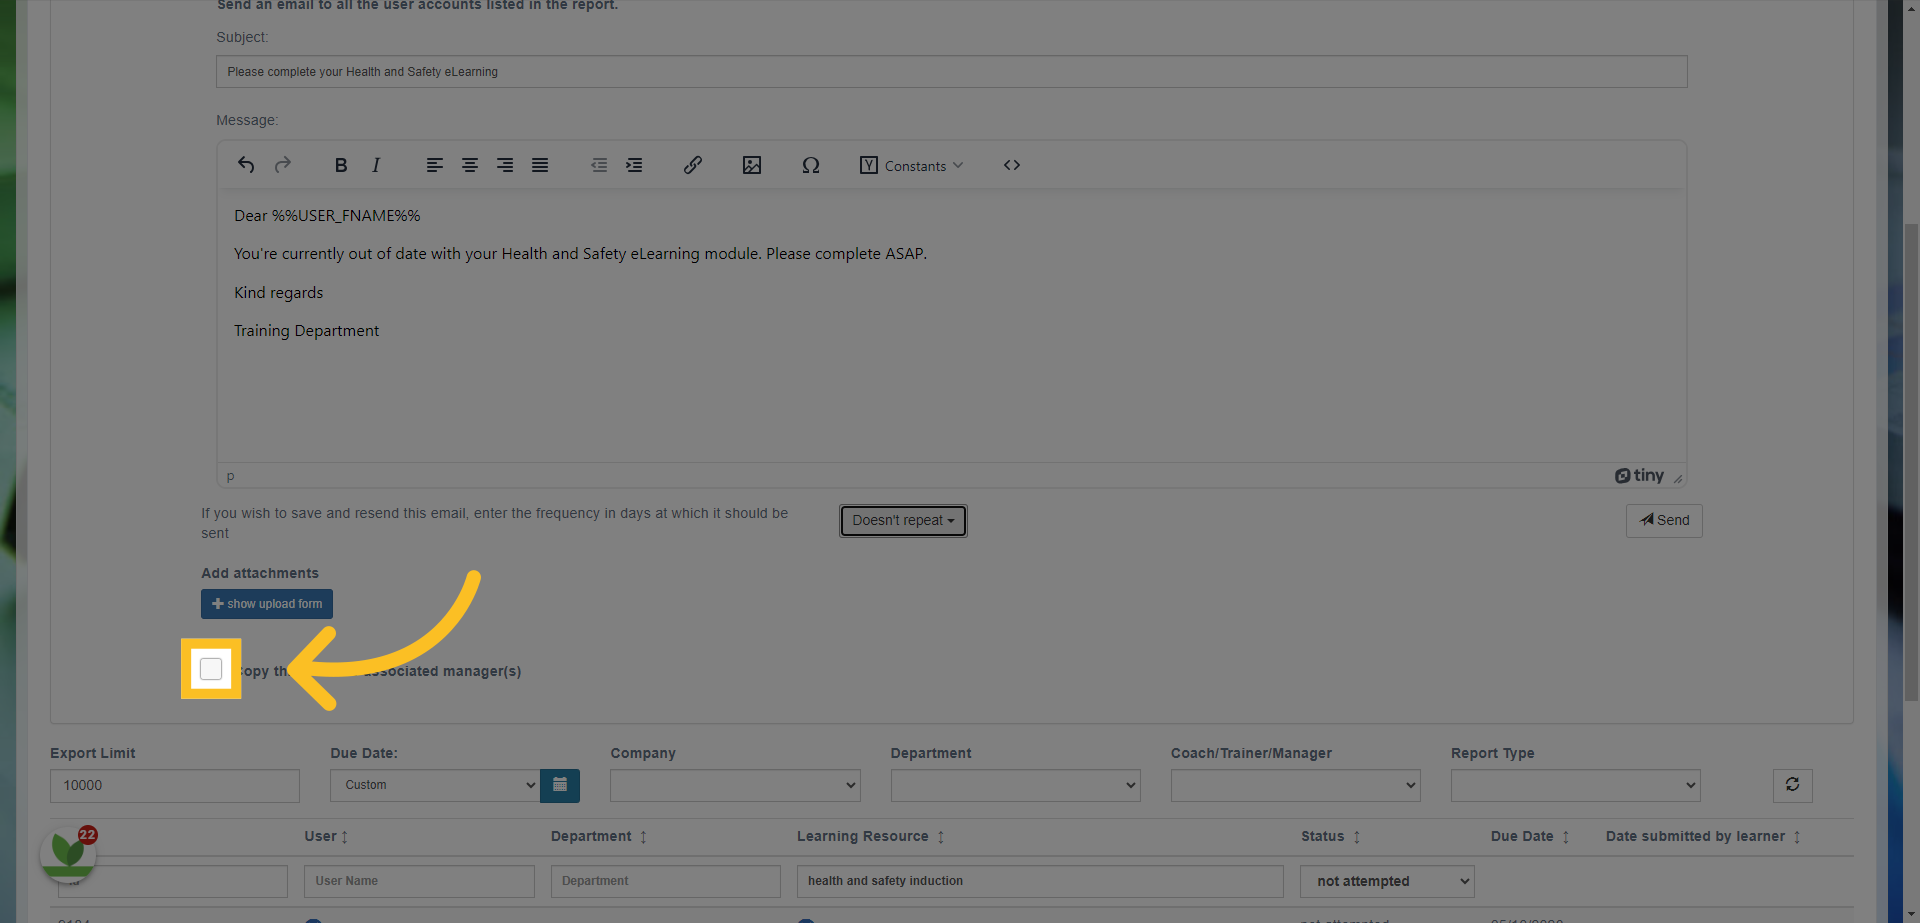Align message text left
Screen dimensions: 1920x923
coord(434,165)
